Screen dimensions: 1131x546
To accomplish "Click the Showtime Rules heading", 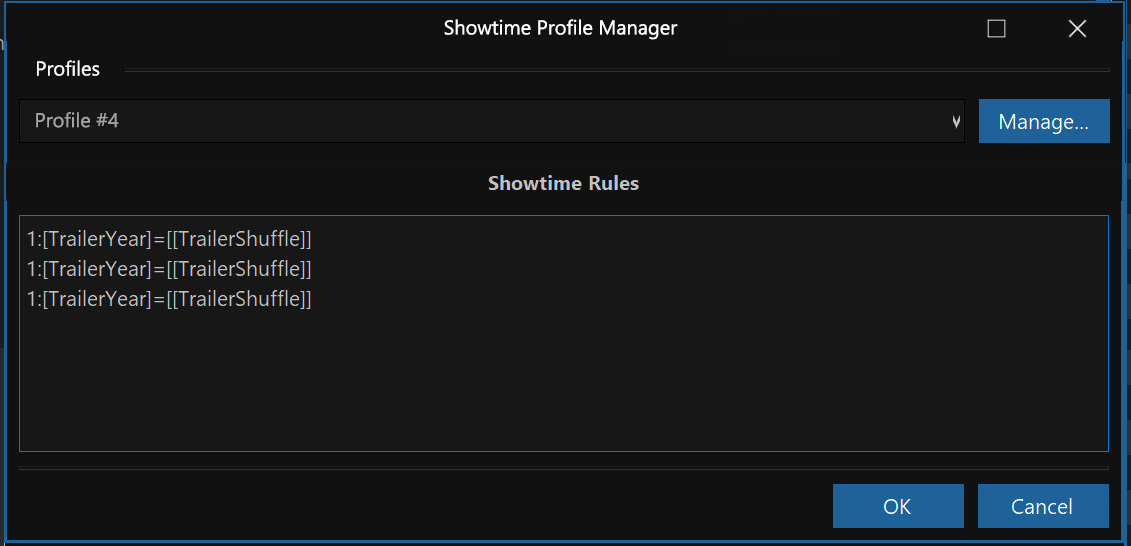I will pos(563,183).
